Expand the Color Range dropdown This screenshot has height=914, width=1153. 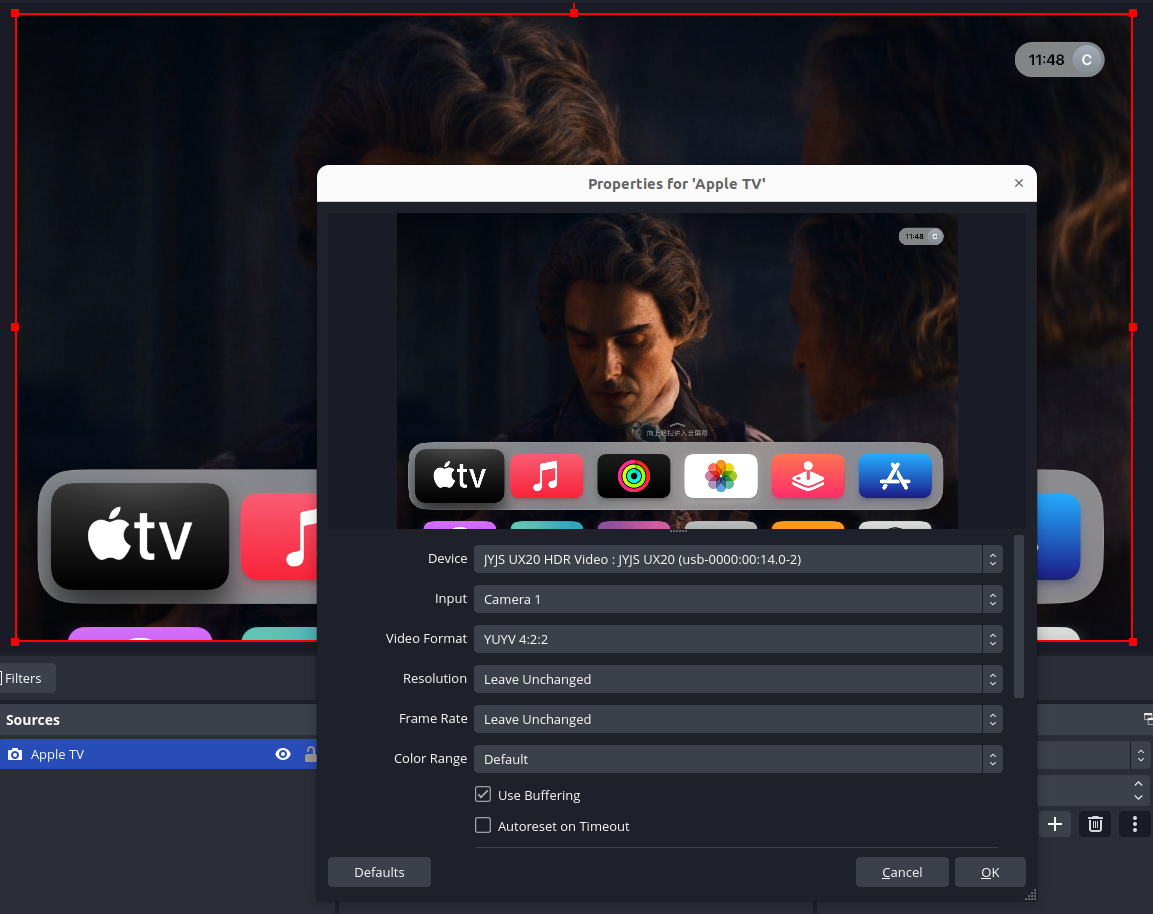pyautogui.click(x=737, y=759)
